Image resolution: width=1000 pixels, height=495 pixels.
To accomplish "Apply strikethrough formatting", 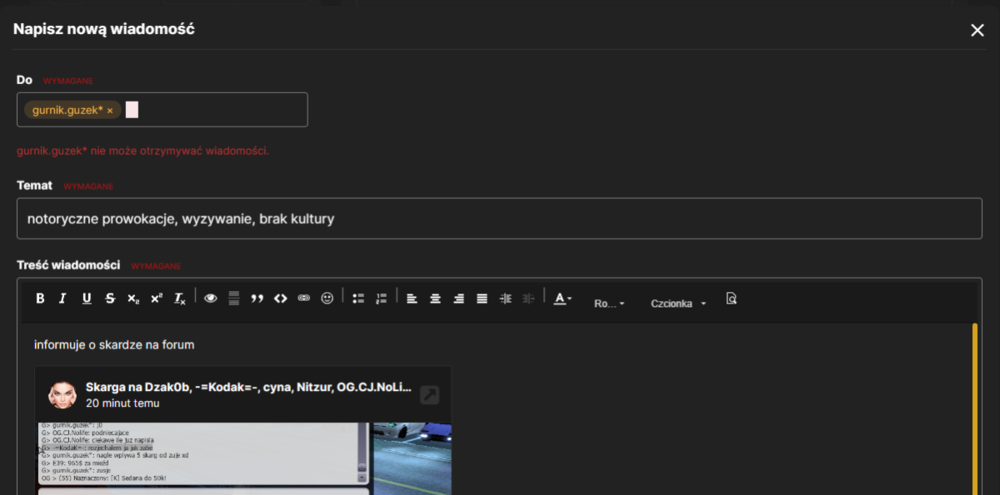I will (x=110, y=299).
